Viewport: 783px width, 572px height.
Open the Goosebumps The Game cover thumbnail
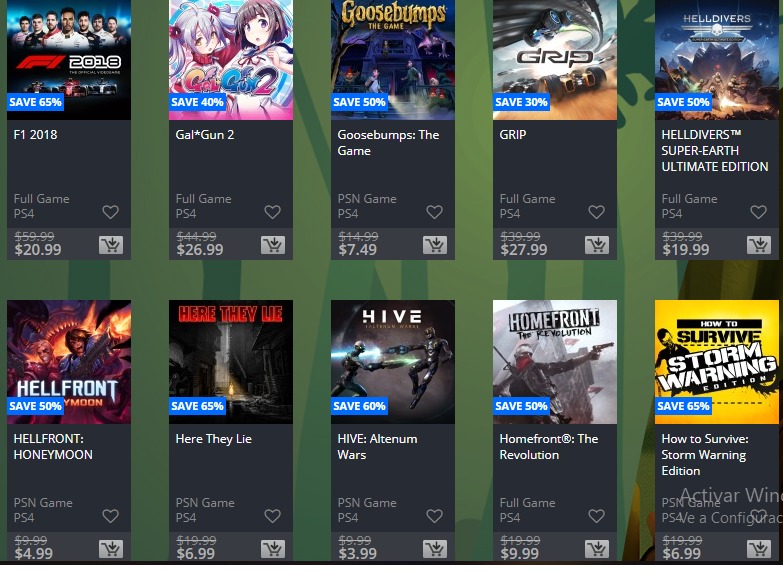[393, 60]
